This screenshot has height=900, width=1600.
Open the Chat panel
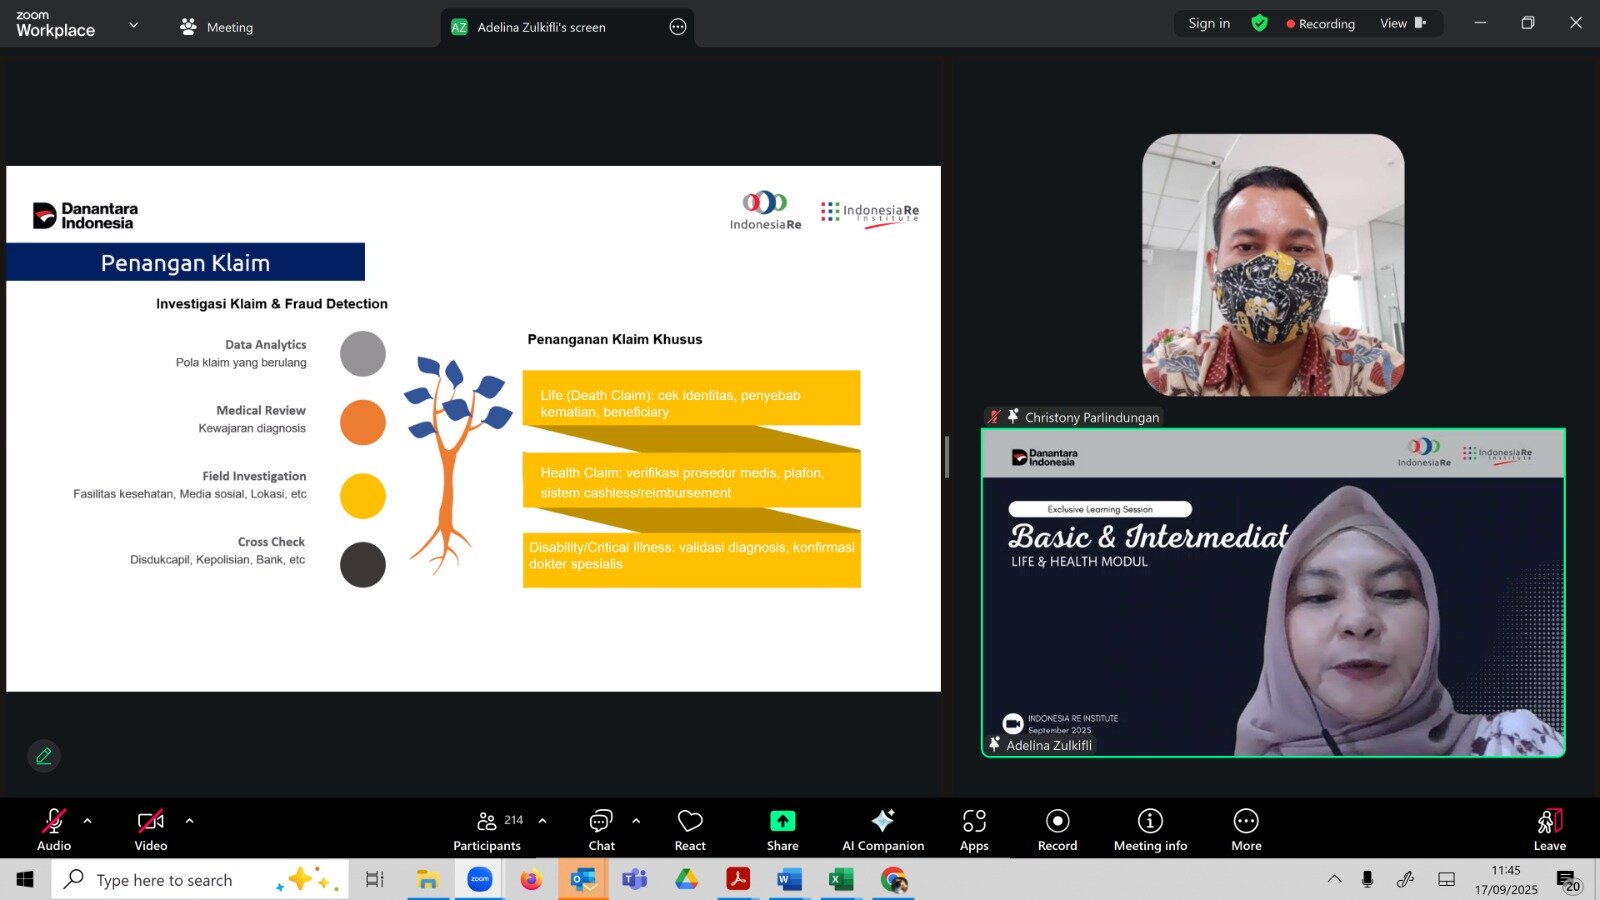(601, 830)
